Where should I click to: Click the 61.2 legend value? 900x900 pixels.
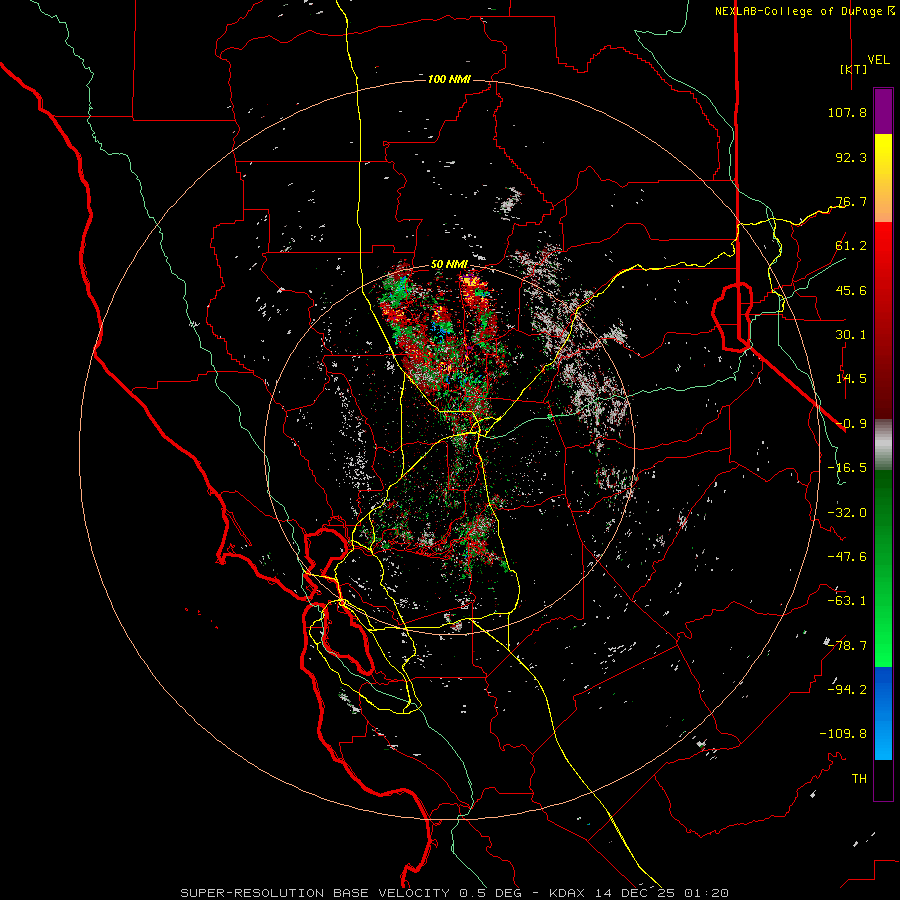click(x=851, y=246)
